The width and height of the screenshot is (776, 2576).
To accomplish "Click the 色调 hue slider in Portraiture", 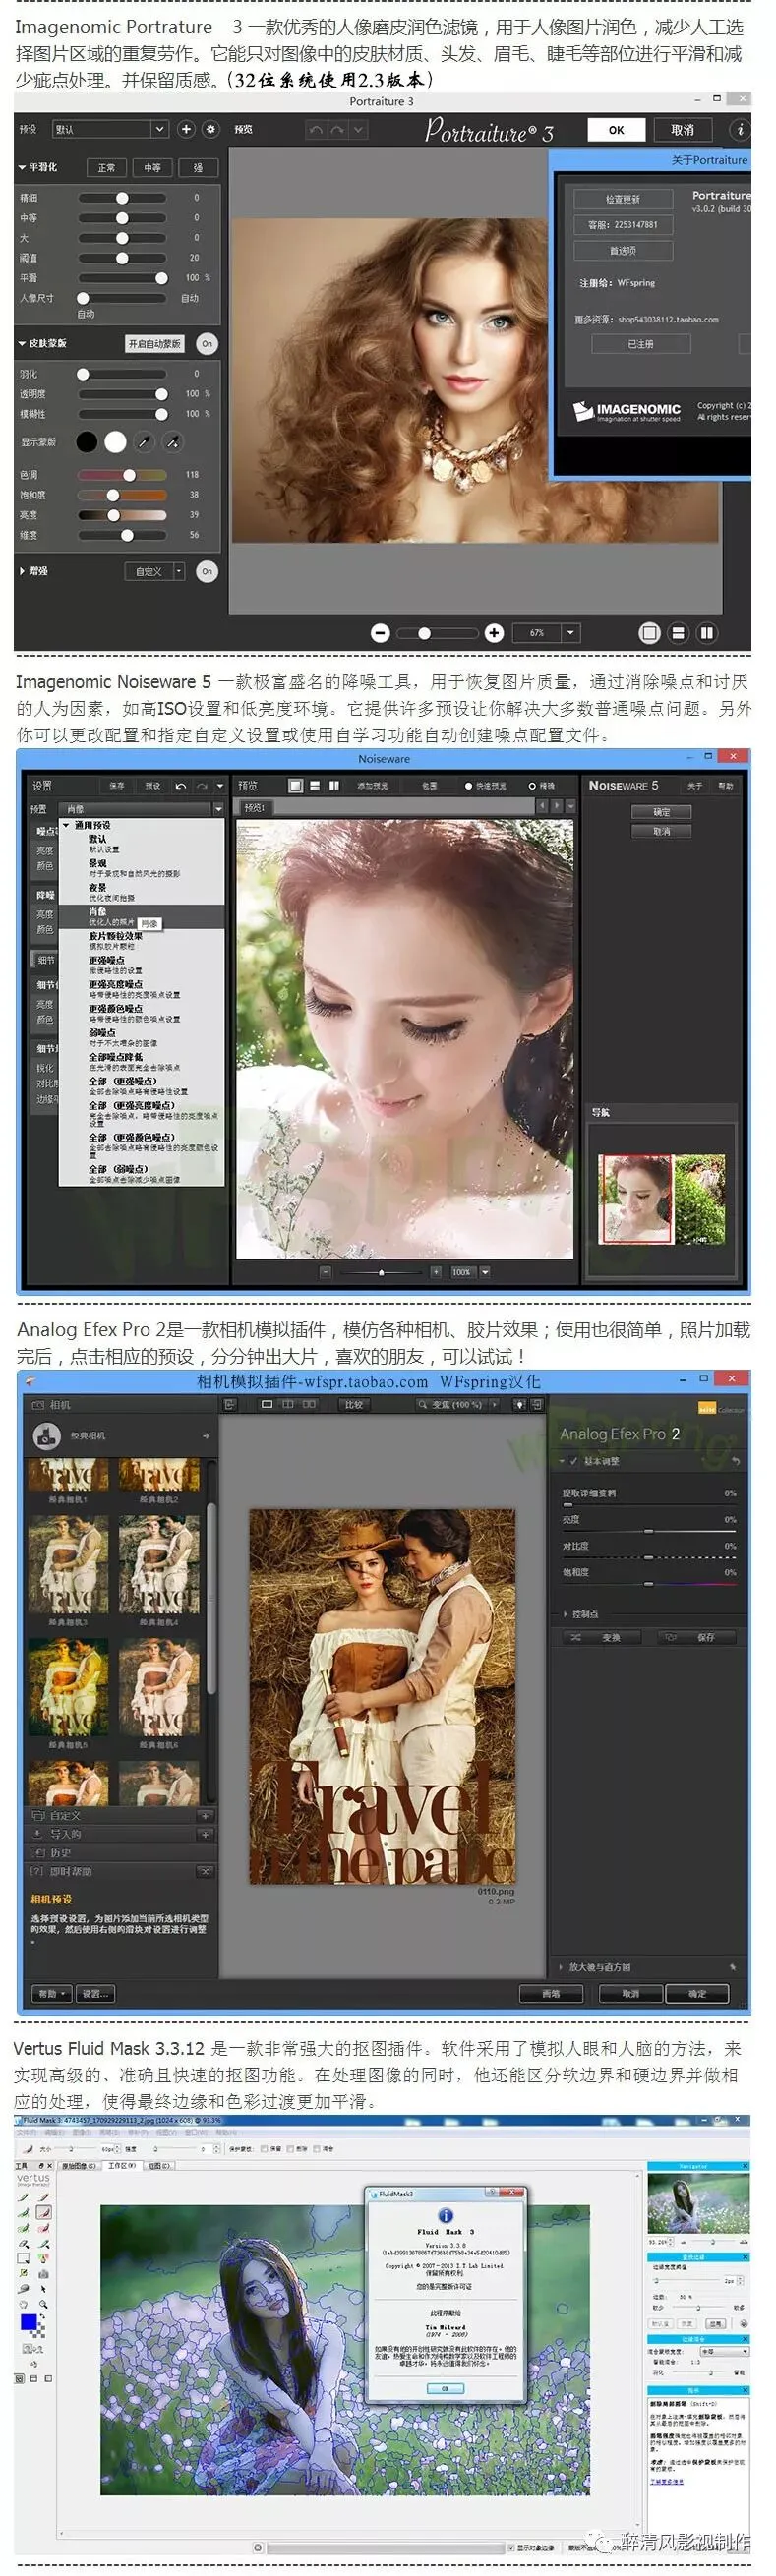I will 123,475.
